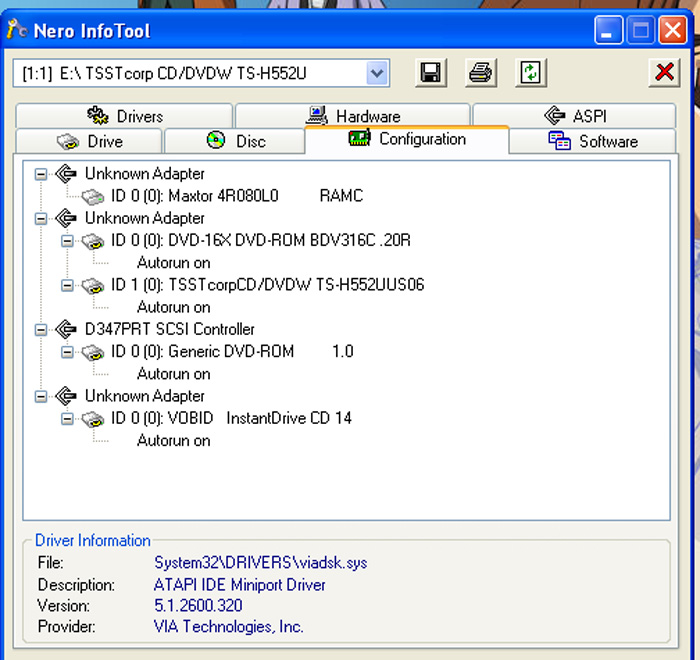Select Generic DVD-ROM 1.0 row

pyautogui.click(x=232, y=351)
